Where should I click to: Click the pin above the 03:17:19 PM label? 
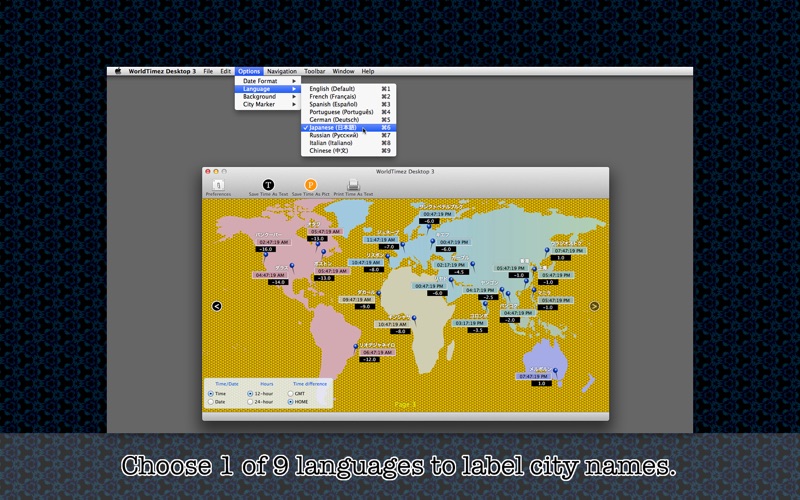(x=485, y=305)
